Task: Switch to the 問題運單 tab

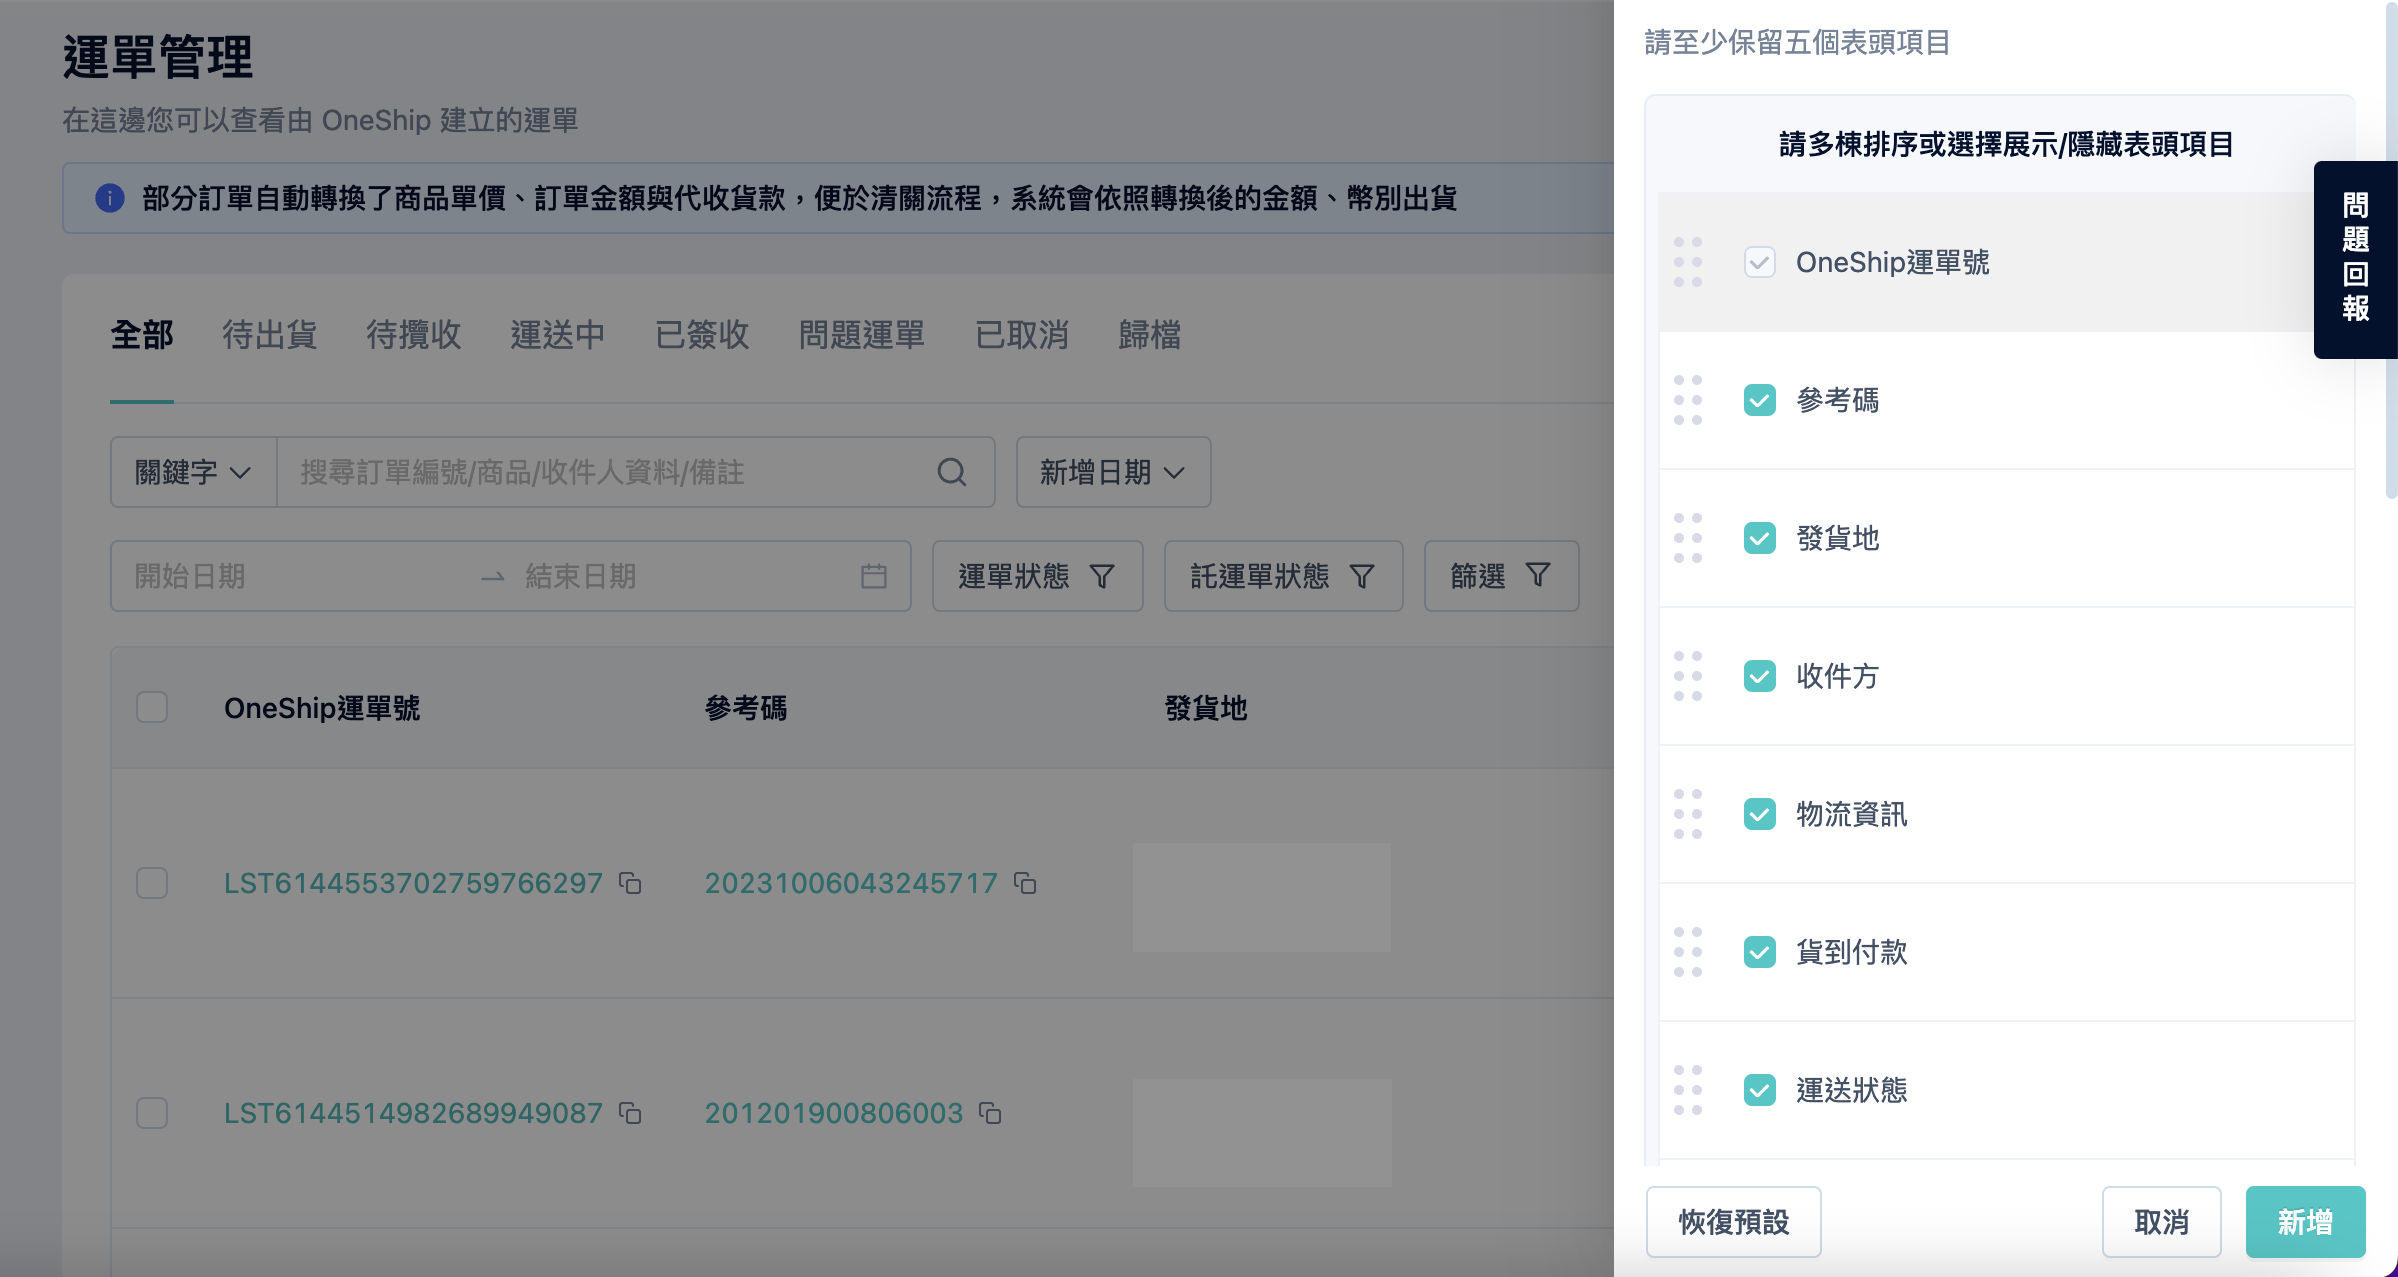Action: pyautogui.click(x=861, y=335)
